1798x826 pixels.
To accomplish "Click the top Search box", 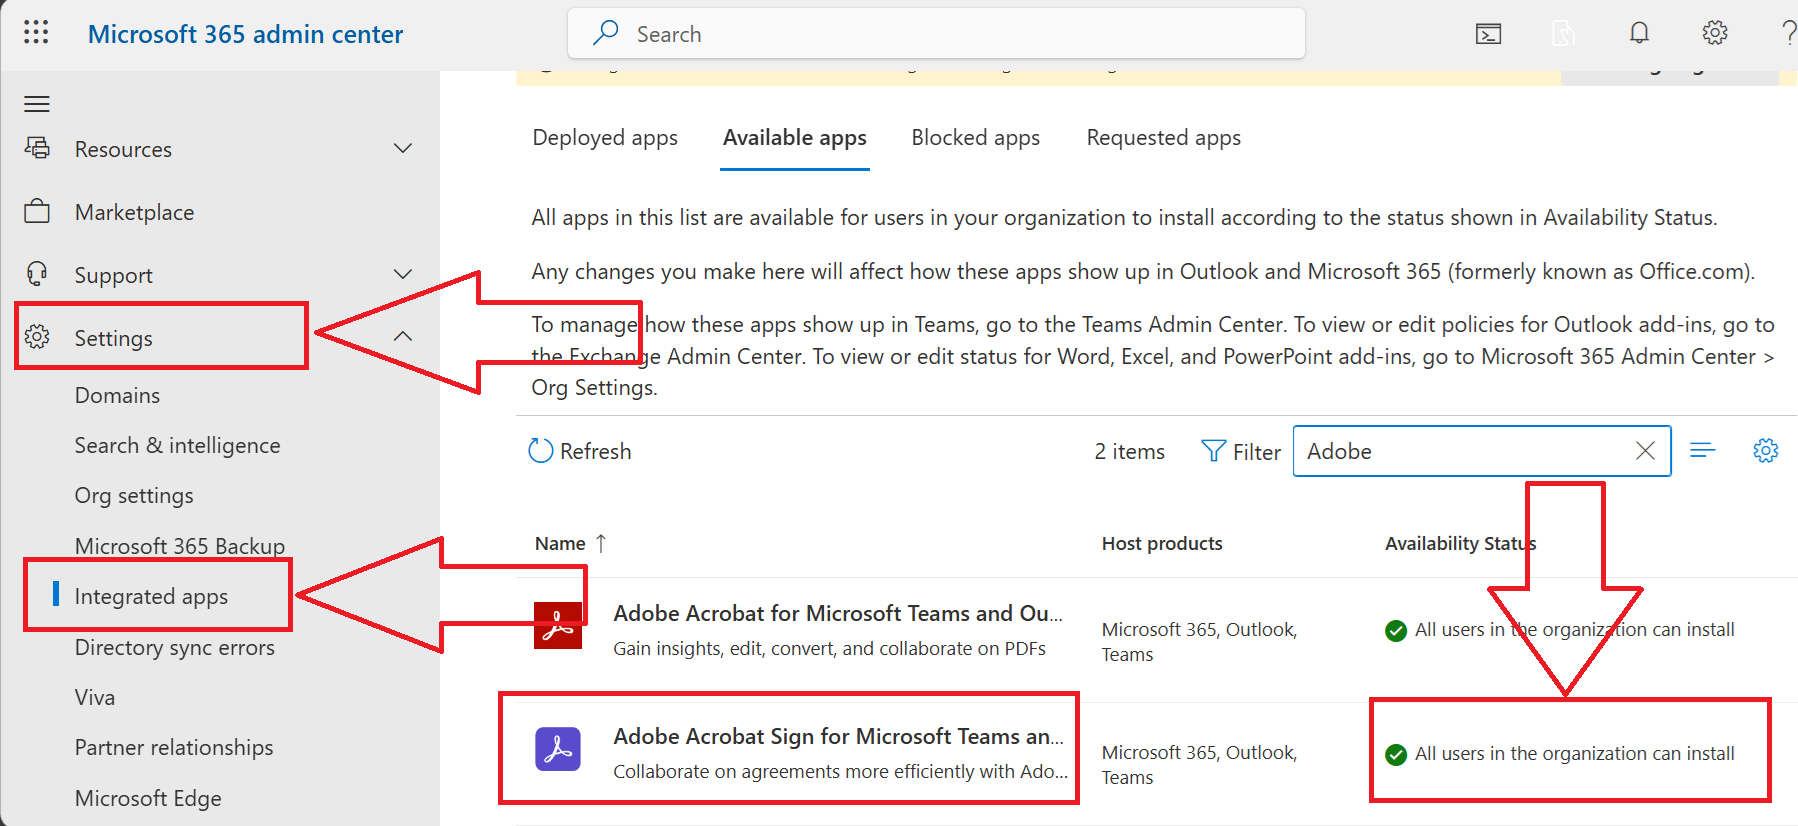I will [x=936, y=34].
